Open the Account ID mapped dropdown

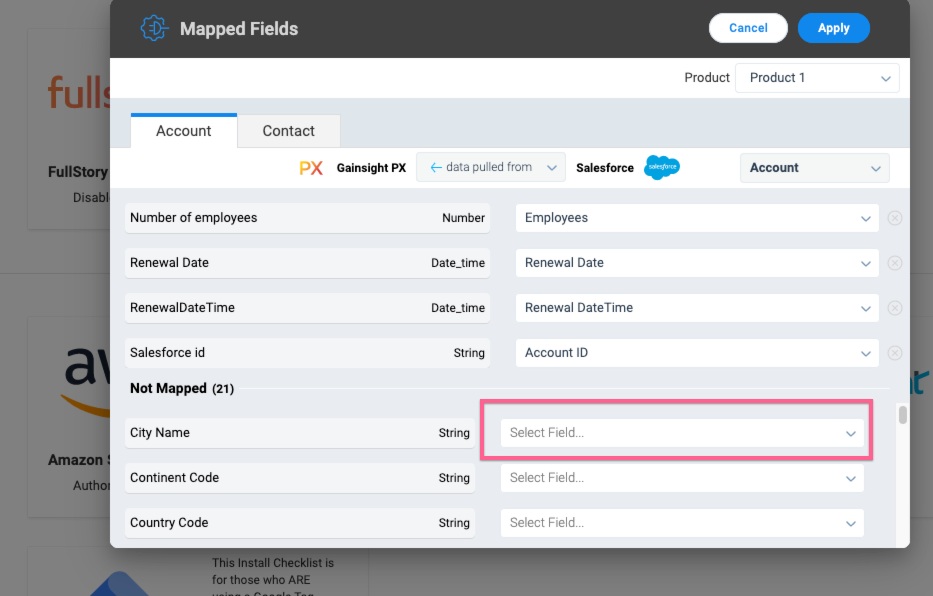(x=697, y=353)
